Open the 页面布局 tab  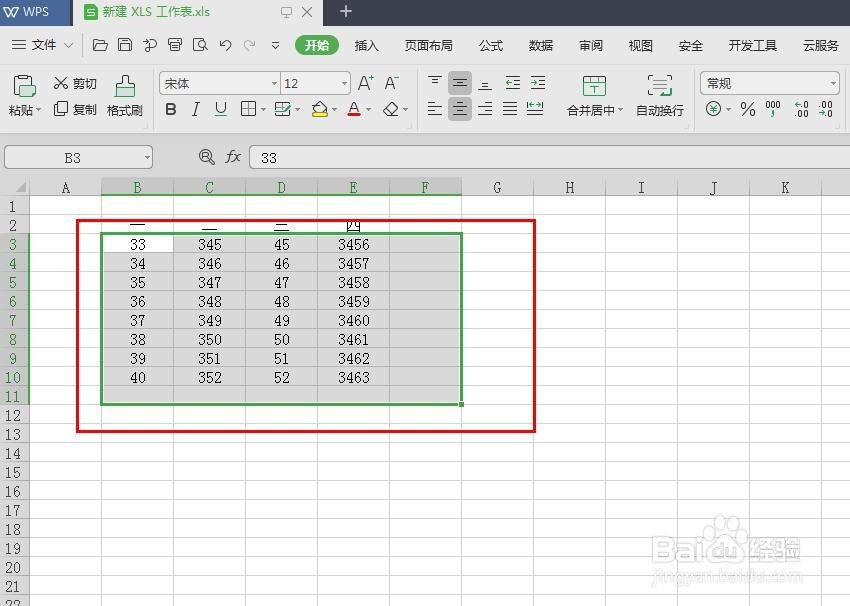pos(429,46)
